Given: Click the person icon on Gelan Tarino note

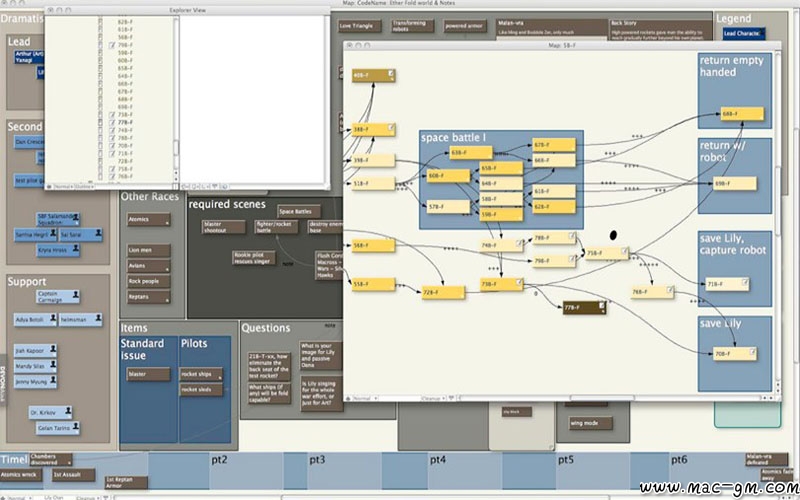Looking at the screenshot, I should 76,426.
